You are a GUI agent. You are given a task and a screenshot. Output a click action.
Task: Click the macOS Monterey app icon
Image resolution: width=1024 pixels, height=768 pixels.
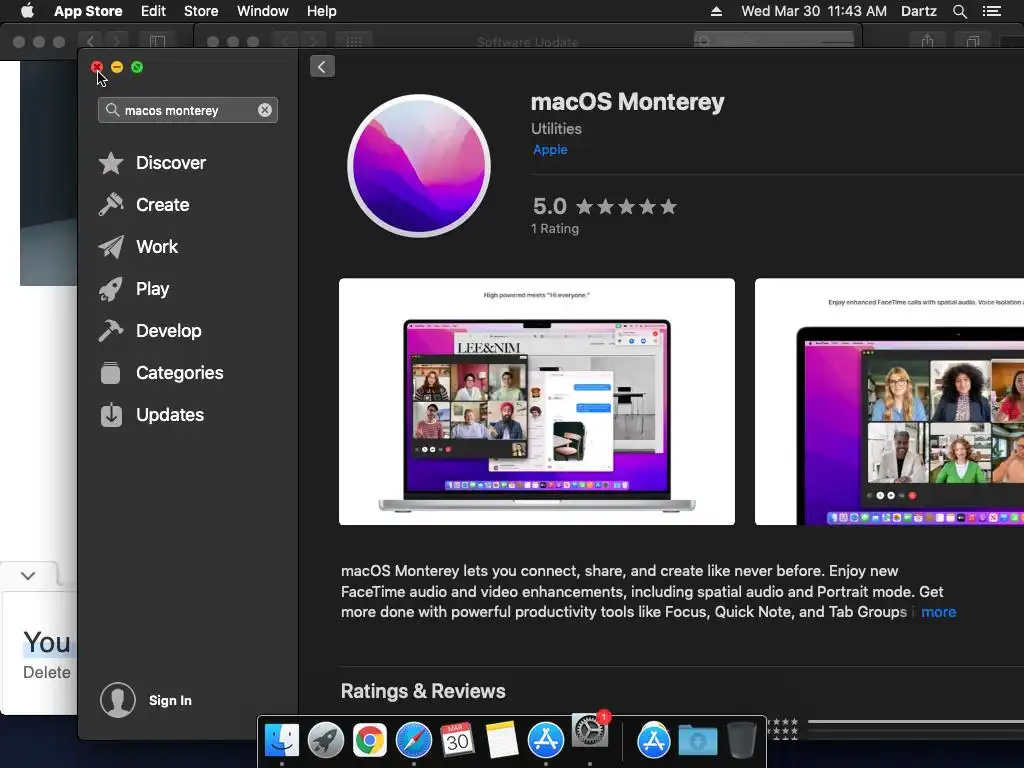(x=419, y=166)
